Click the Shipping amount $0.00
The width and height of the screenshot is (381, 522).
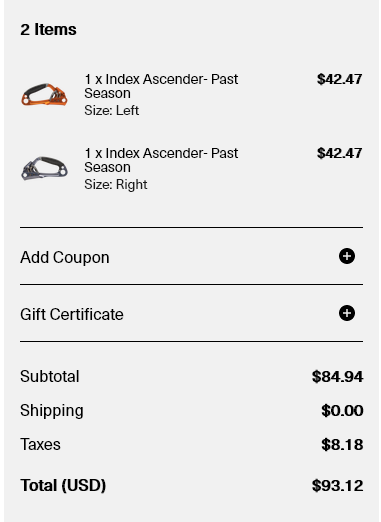(342, 411)
